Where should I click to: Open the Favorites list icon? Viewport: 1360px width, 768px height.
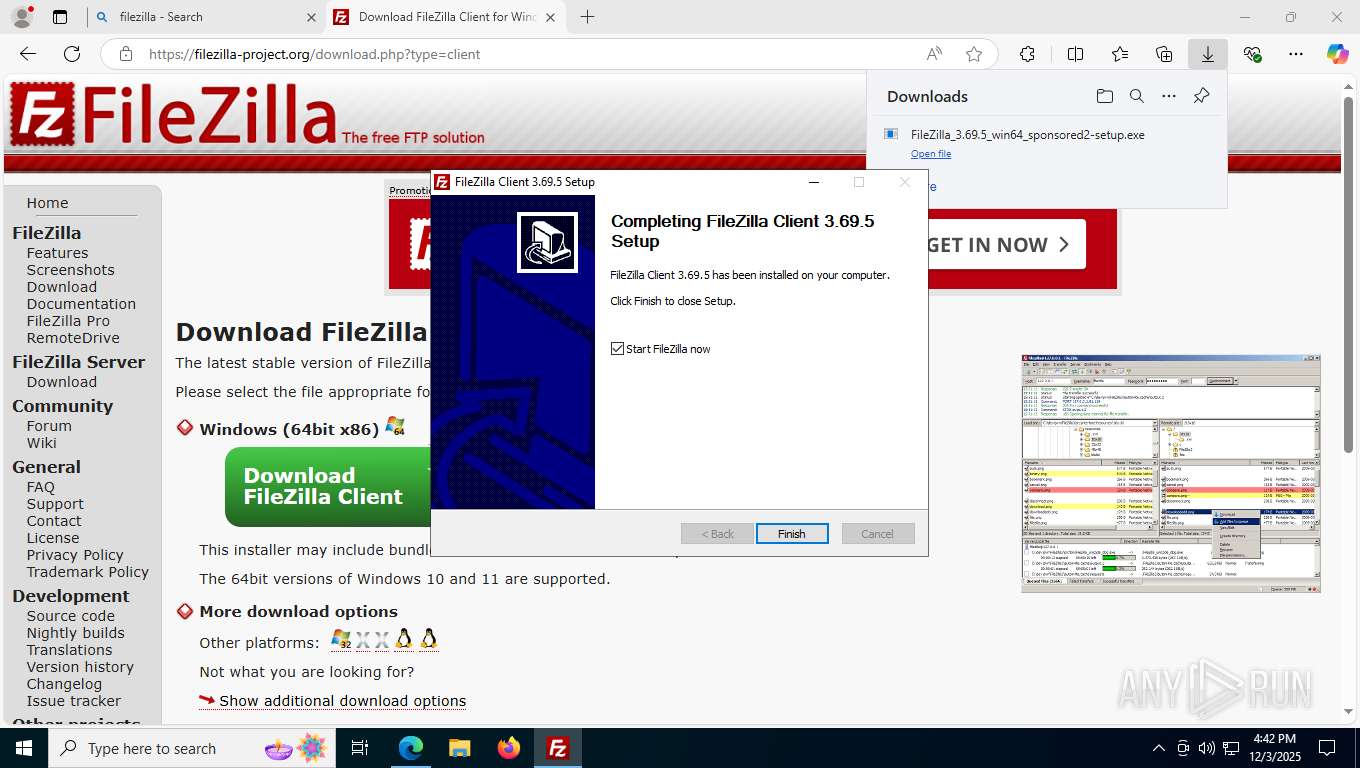tap(1120, 54)
